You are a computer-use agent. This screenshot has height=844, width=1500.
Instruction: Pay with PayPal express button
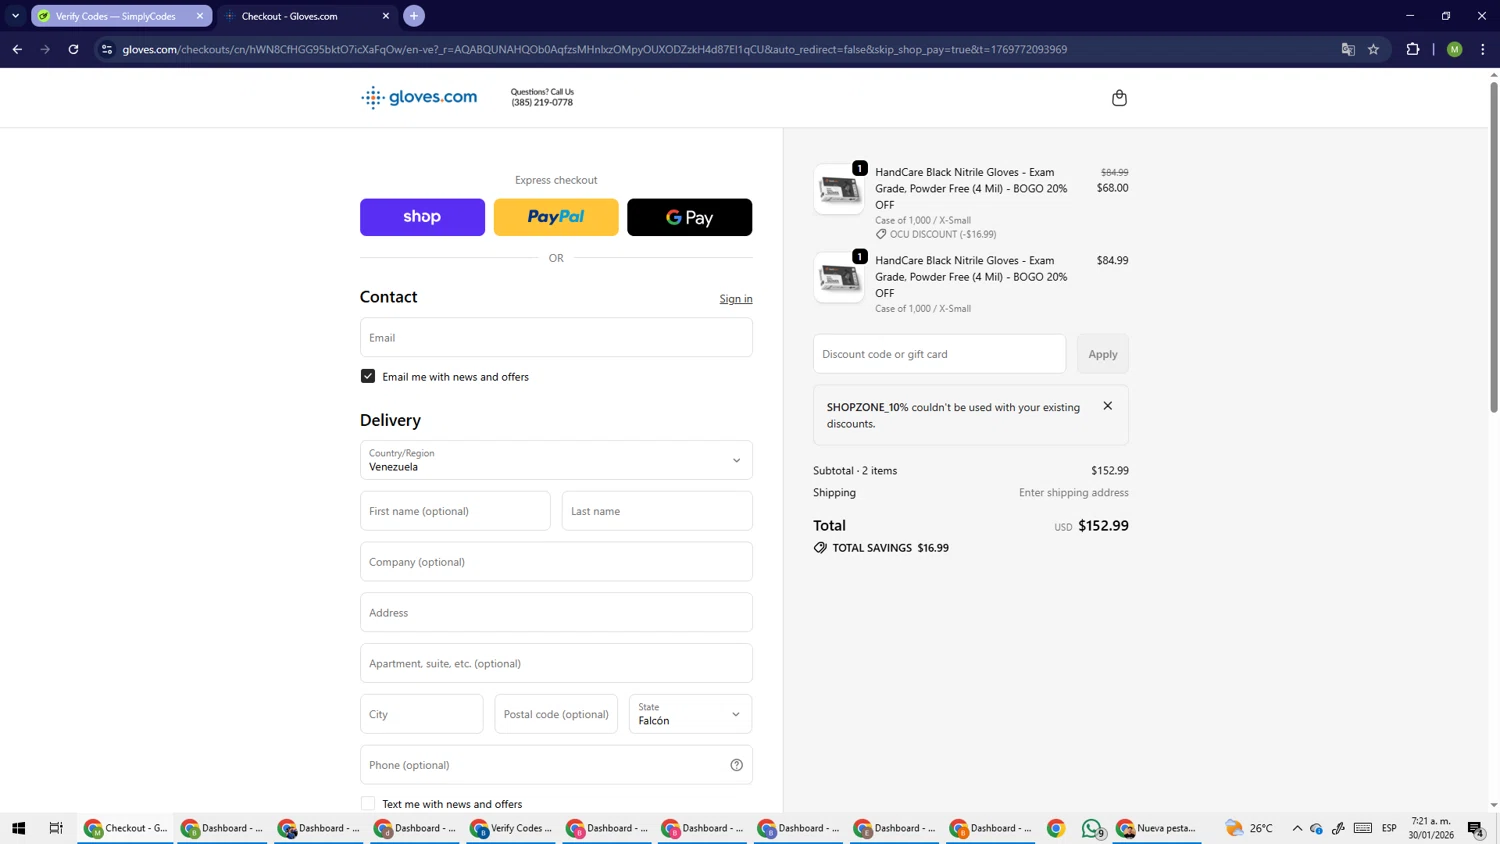[556, 217]
